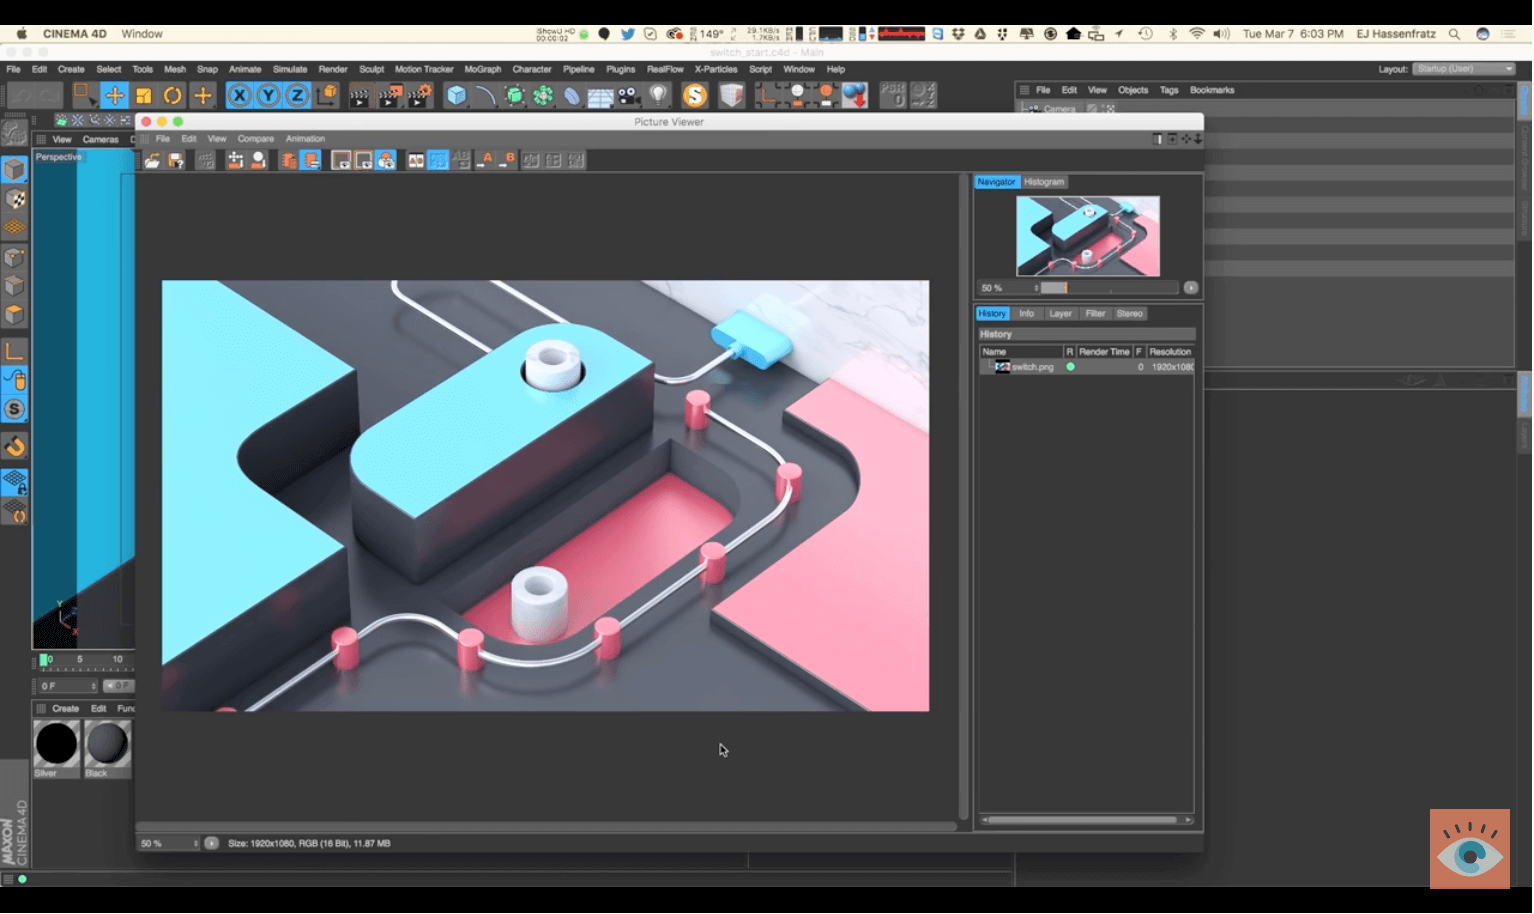The height and width of the screenshot is (914, 1534).
Task: Toggle the Z axis lock
Action: click(x=296, y=96)
